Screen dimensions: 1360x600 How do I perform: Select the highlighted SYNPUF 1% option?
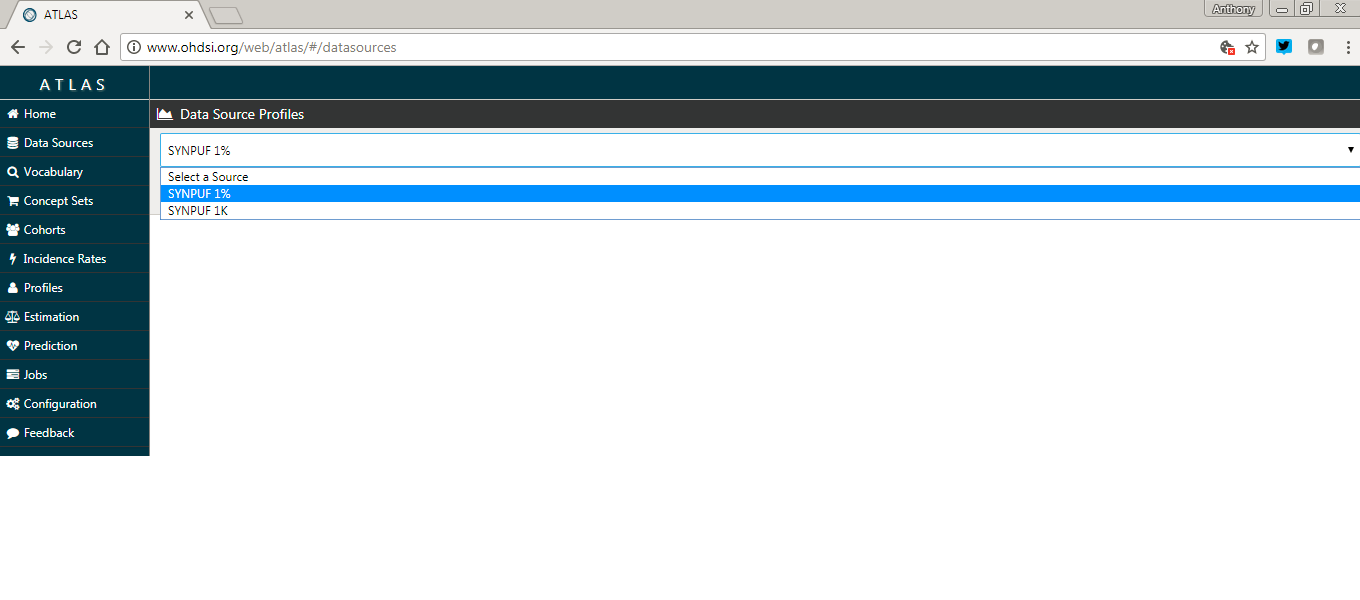[199, 194]
